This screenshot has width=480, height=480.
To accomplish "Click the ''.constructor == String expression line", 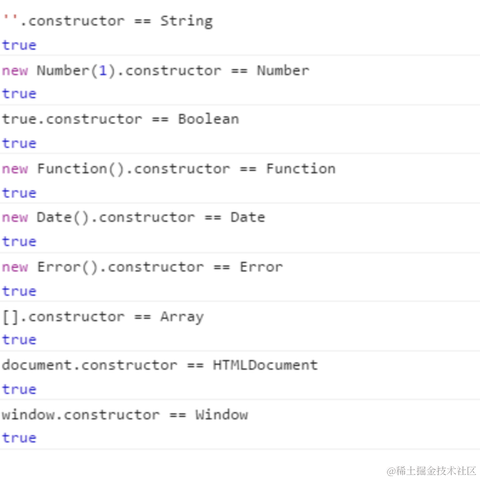I will (108, 21).
